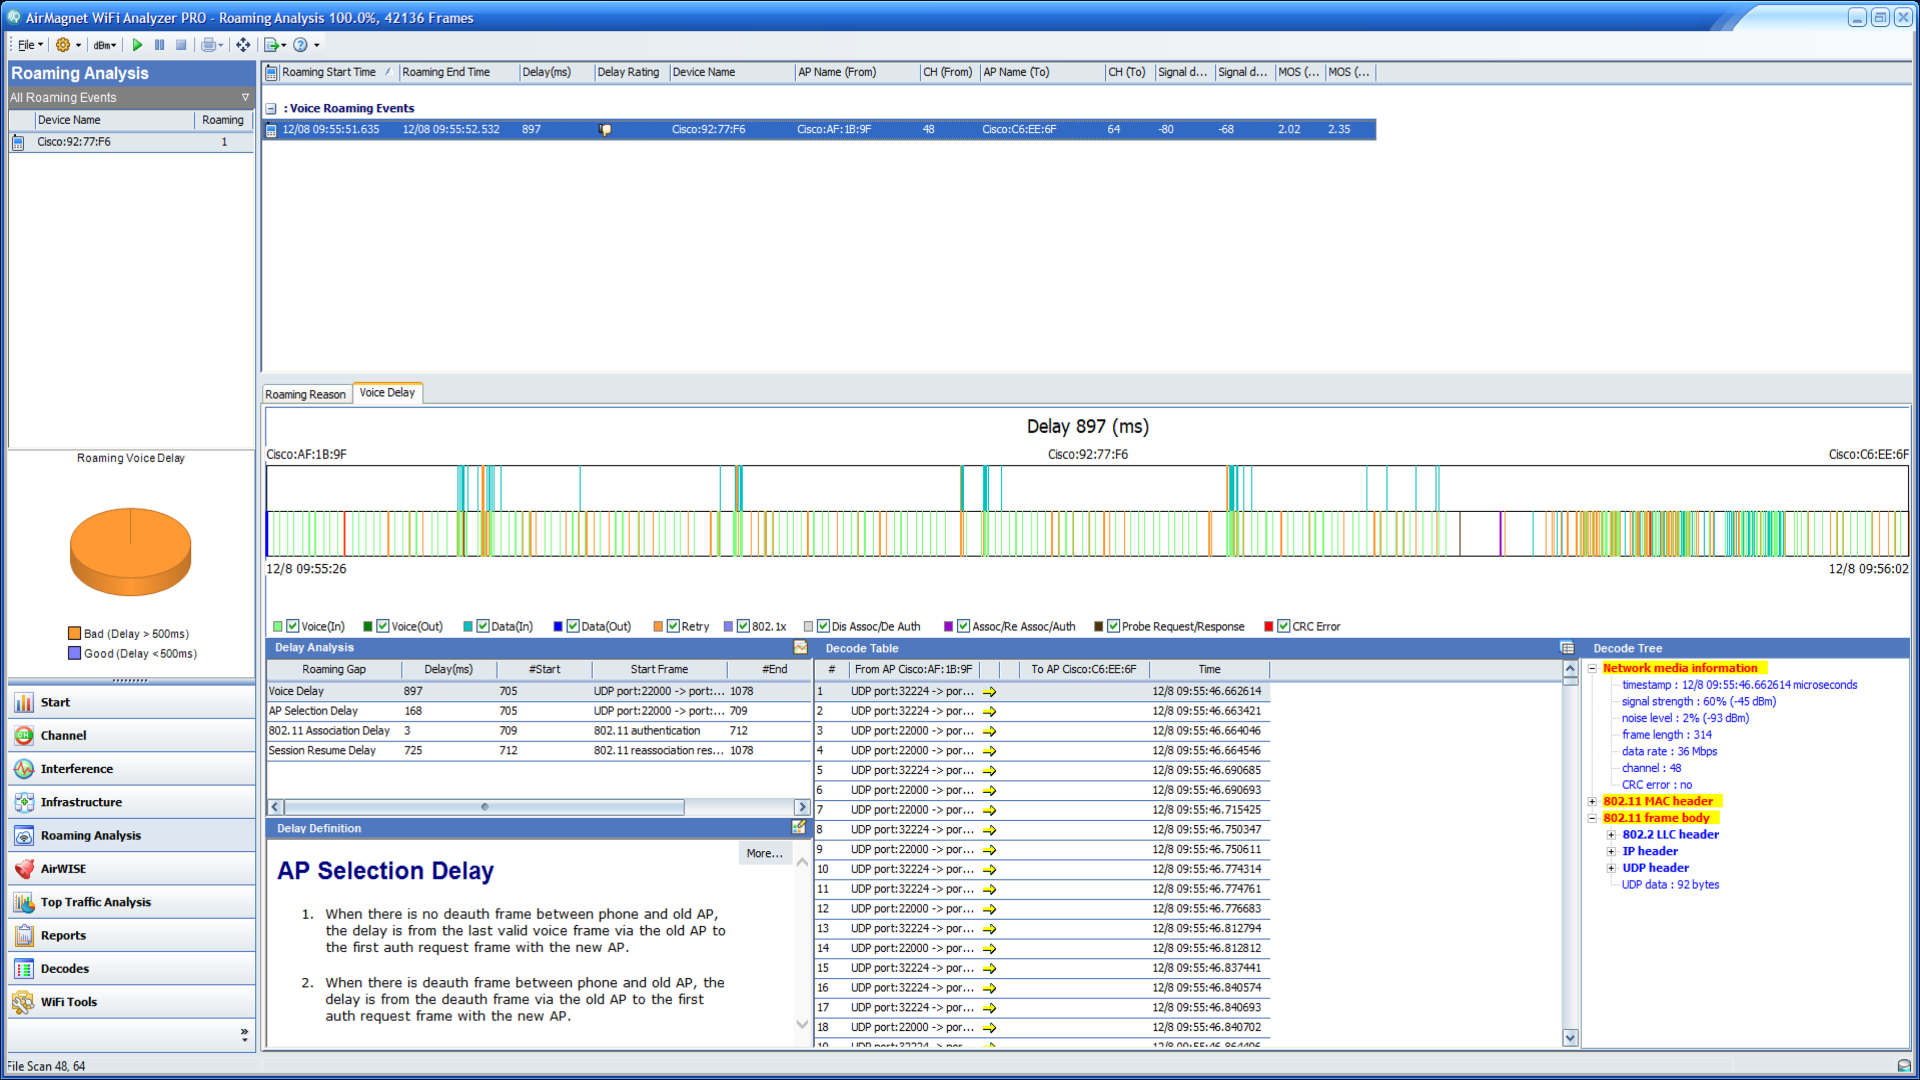Switch to the Roaming Reason tab

(305, 393)
